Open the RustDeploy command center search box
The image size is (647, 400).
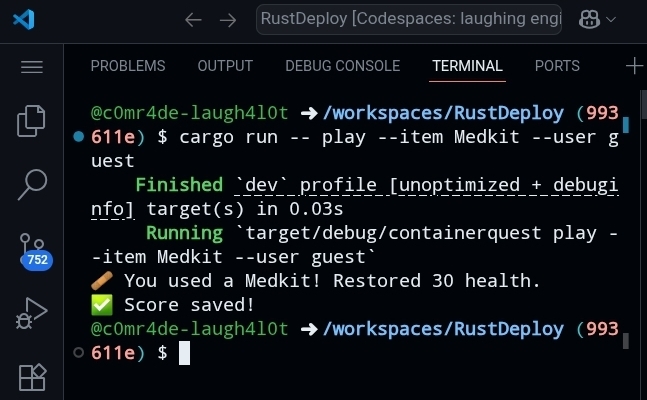(x=409, y=19)
